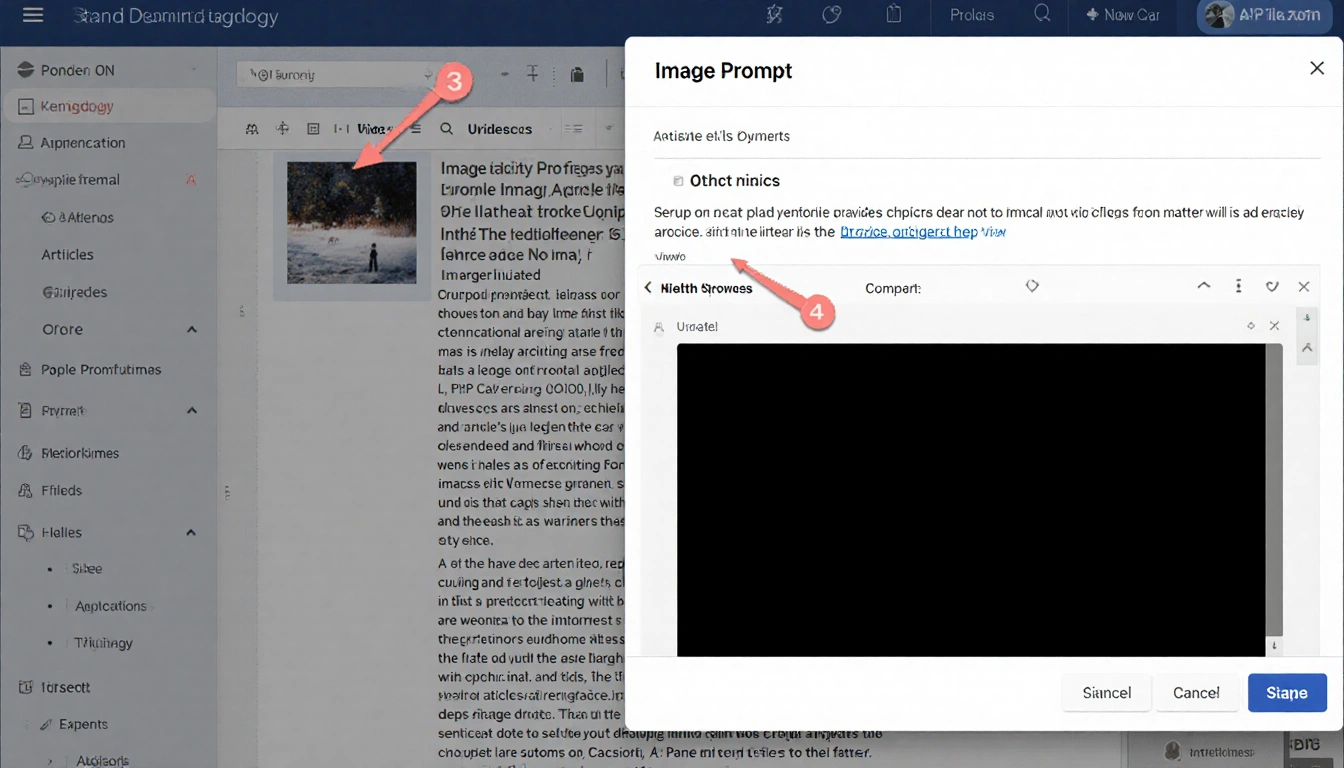1344x768 pixels.
Task: Click the magnifier icon beside Uridesces
Action: 446,129
